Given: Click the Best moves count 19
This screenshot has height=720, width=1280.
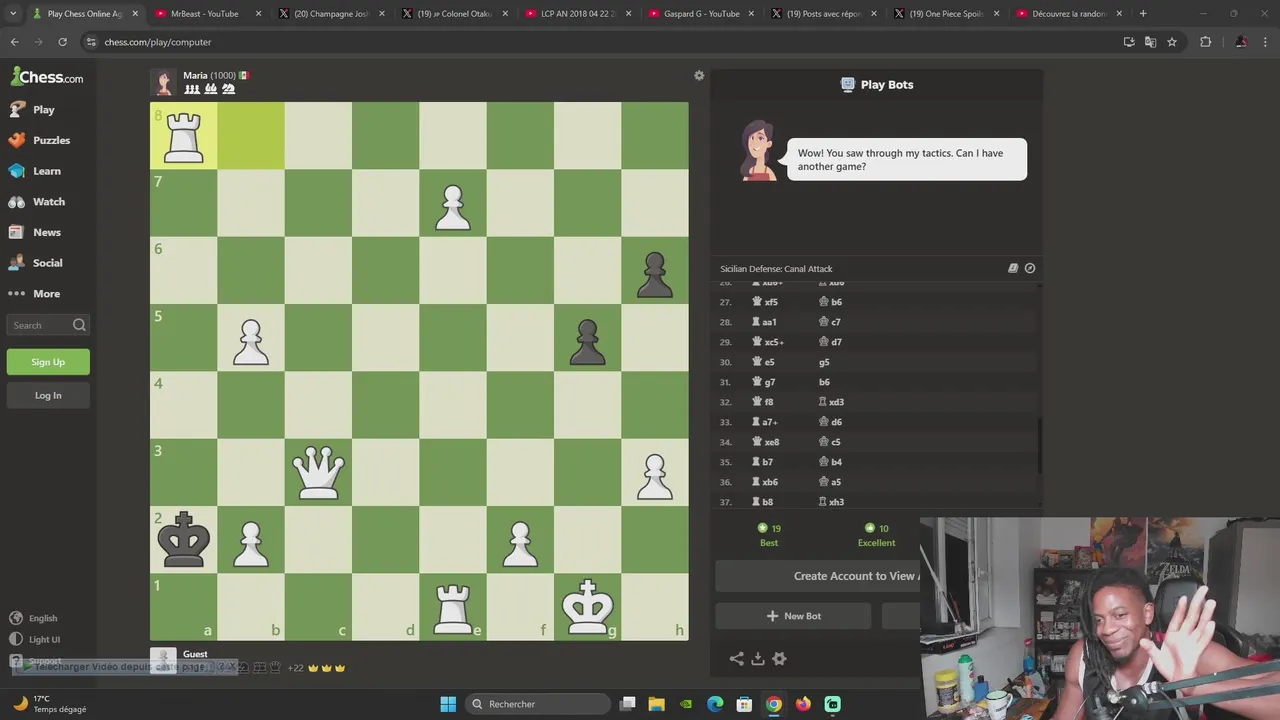Looking at the screenshot, I should coord(769,535).
